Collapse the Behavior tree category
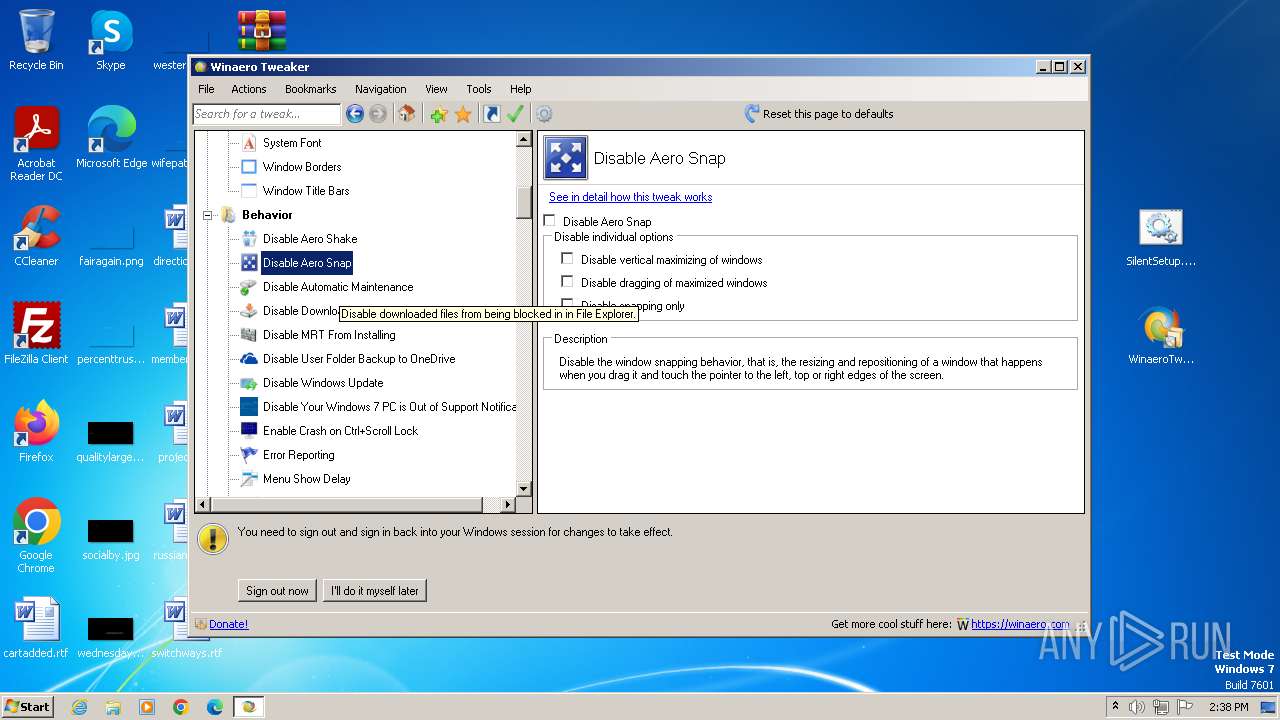This screenshot has width=1280, height=720. pyautogui.click(x=209, y=215)
